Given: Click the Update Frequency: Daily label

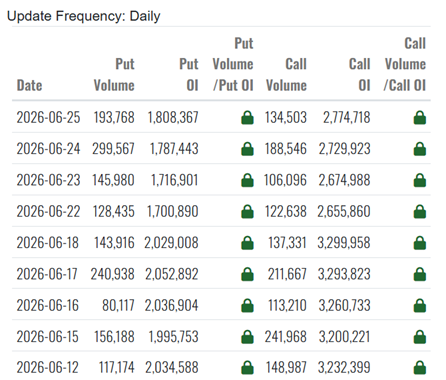Looking at the screenshot, I should 84,16.
